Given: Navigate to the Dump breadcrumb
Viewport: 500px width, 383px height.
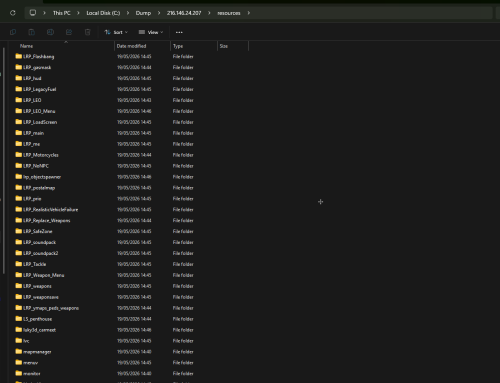Looking at the screenshot, I should 143,13.
